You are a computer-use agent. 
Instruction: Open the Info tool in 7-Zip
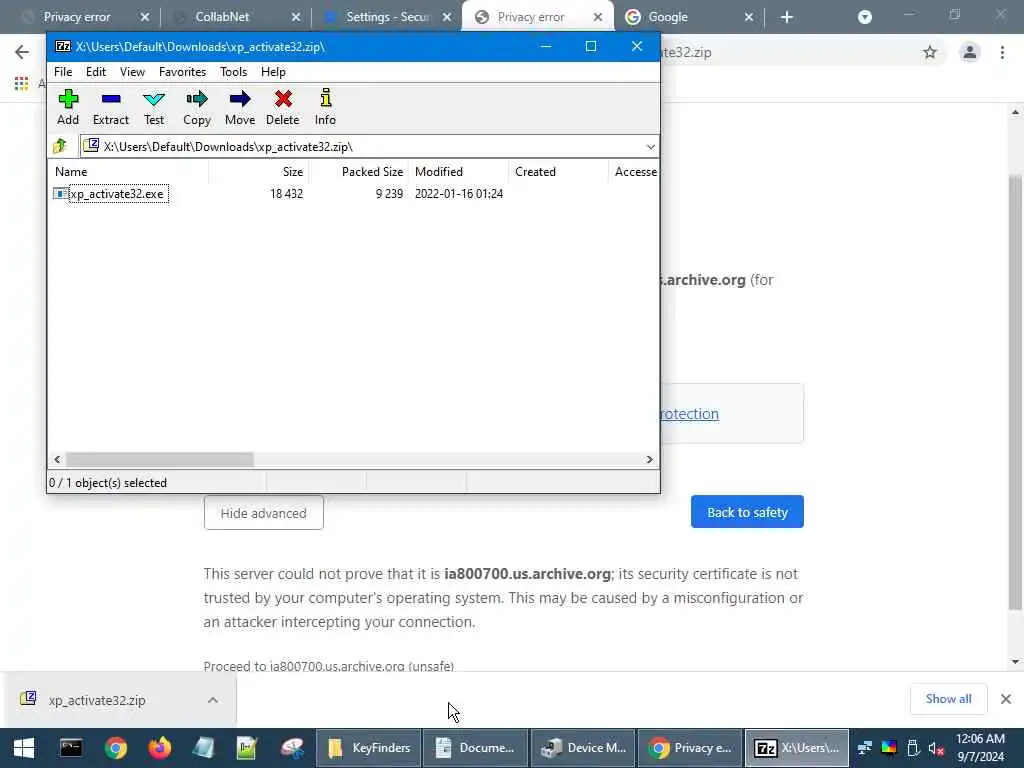point(325,108)
